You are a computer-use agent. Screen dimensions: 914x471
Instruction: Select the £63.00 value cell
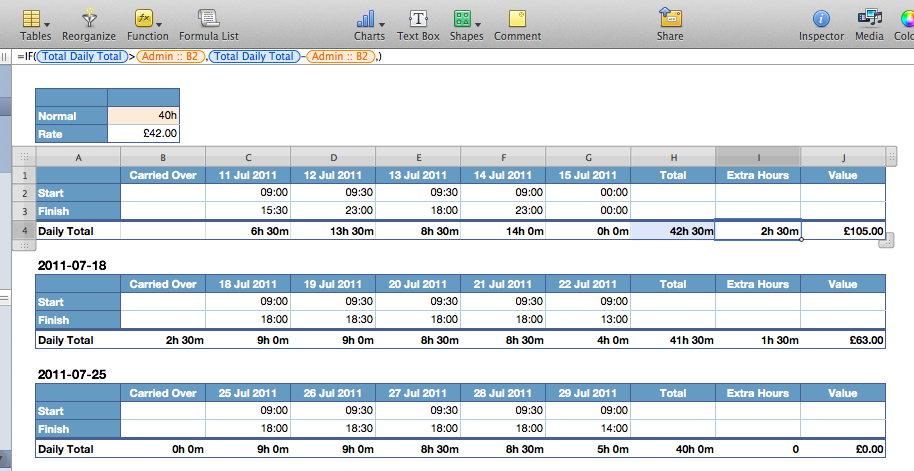[843, 340]
